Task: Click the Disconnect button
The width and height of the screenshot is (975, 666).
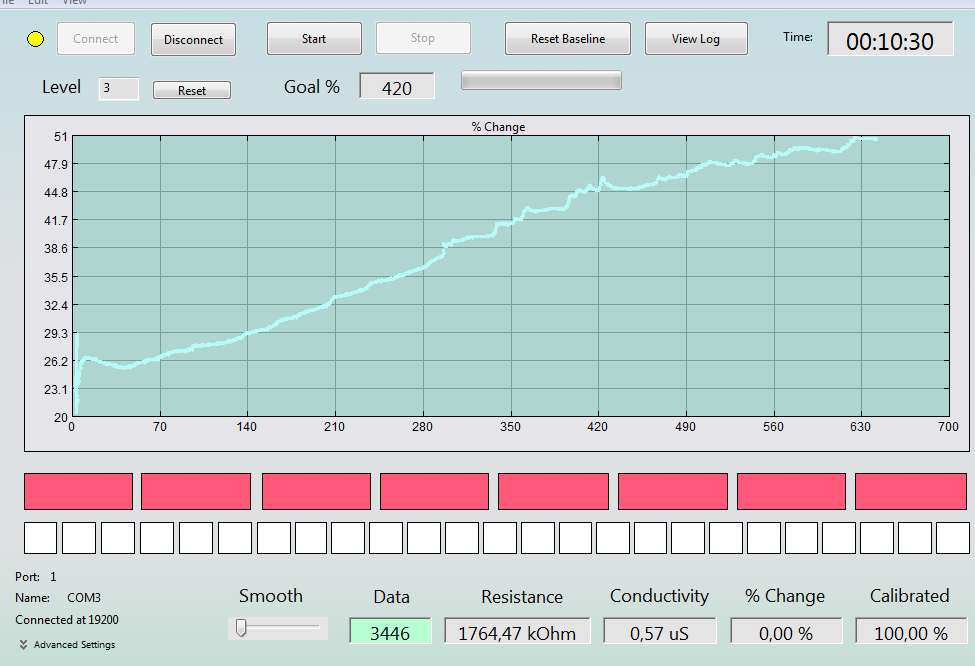Action: click(x=193, y=39)
